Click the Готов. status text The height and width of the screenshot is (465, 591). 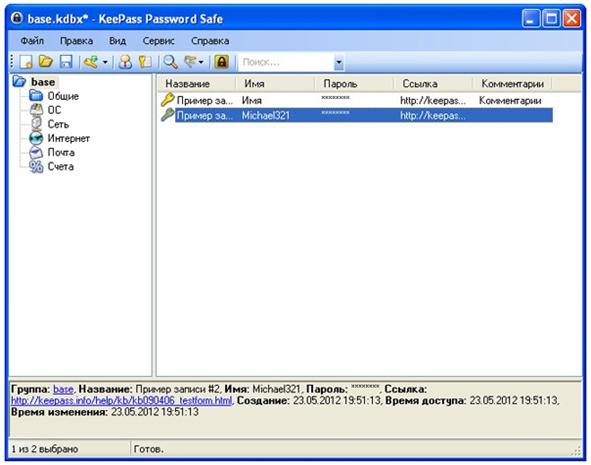tap(149, 449)
